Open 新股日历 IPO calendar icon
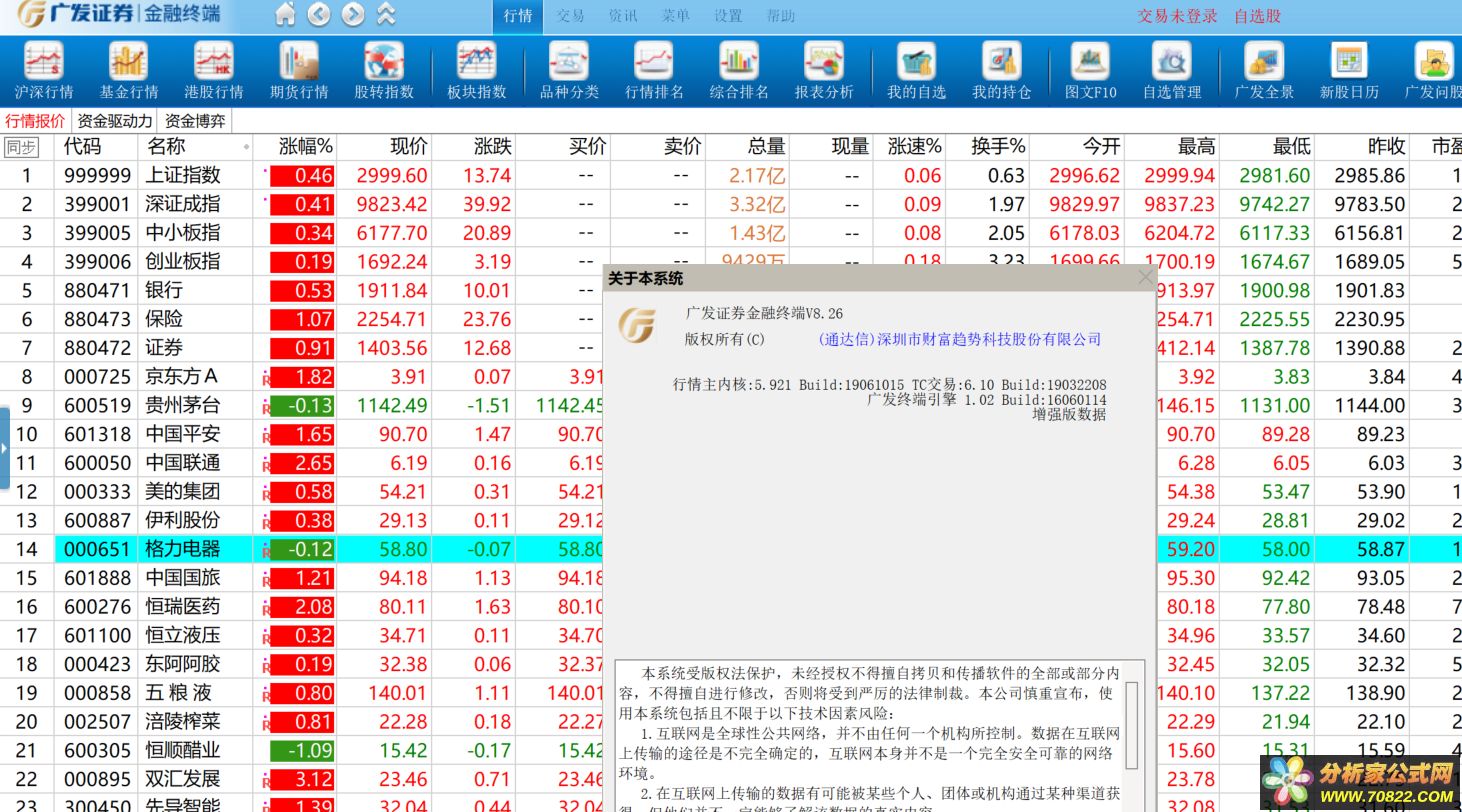 pos(1349,71)
